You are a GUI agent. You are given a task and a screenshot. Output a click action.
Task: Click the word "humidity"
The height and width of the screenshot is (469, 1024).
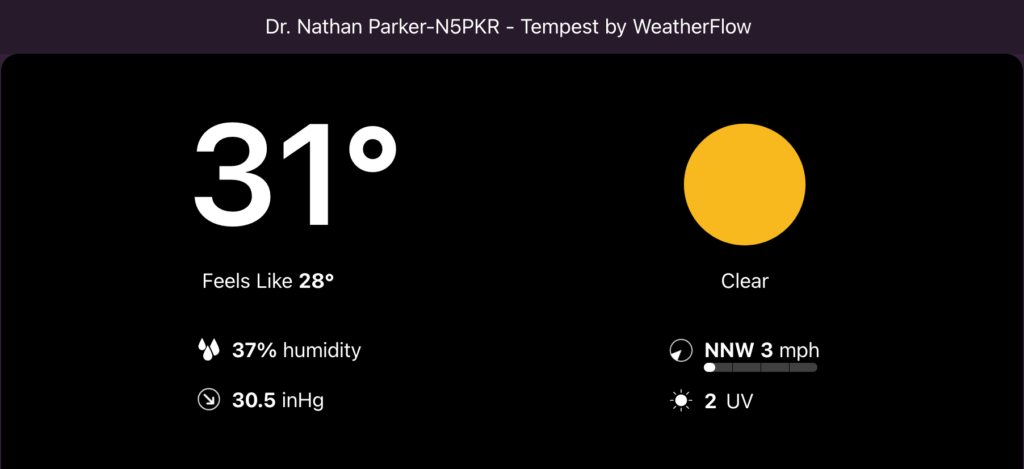click(322, 350)
